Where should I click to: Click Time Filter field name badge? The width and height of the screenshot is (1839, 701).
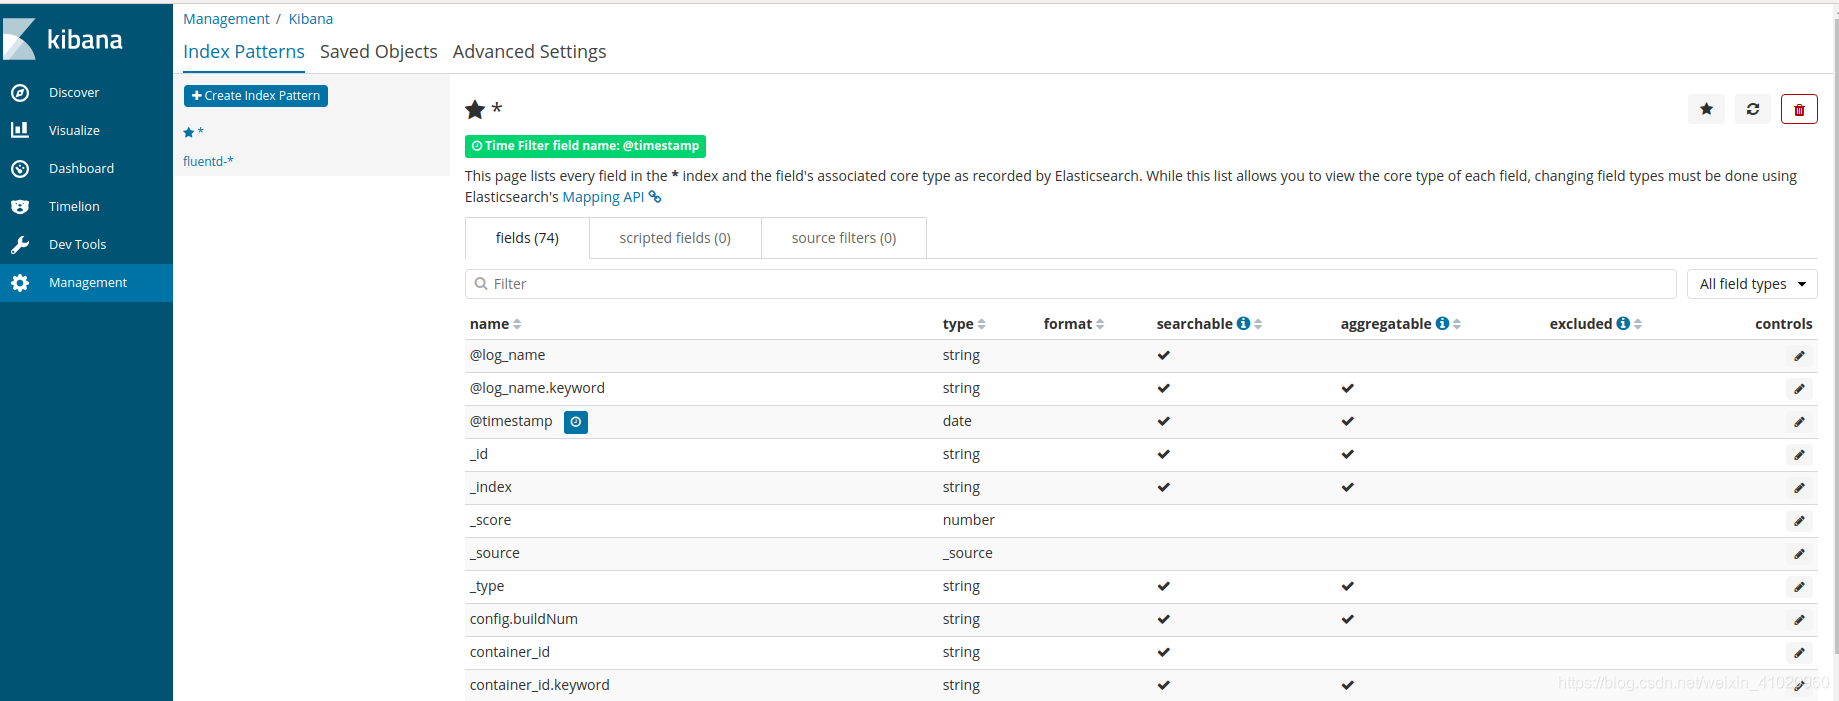coord(585,146)
